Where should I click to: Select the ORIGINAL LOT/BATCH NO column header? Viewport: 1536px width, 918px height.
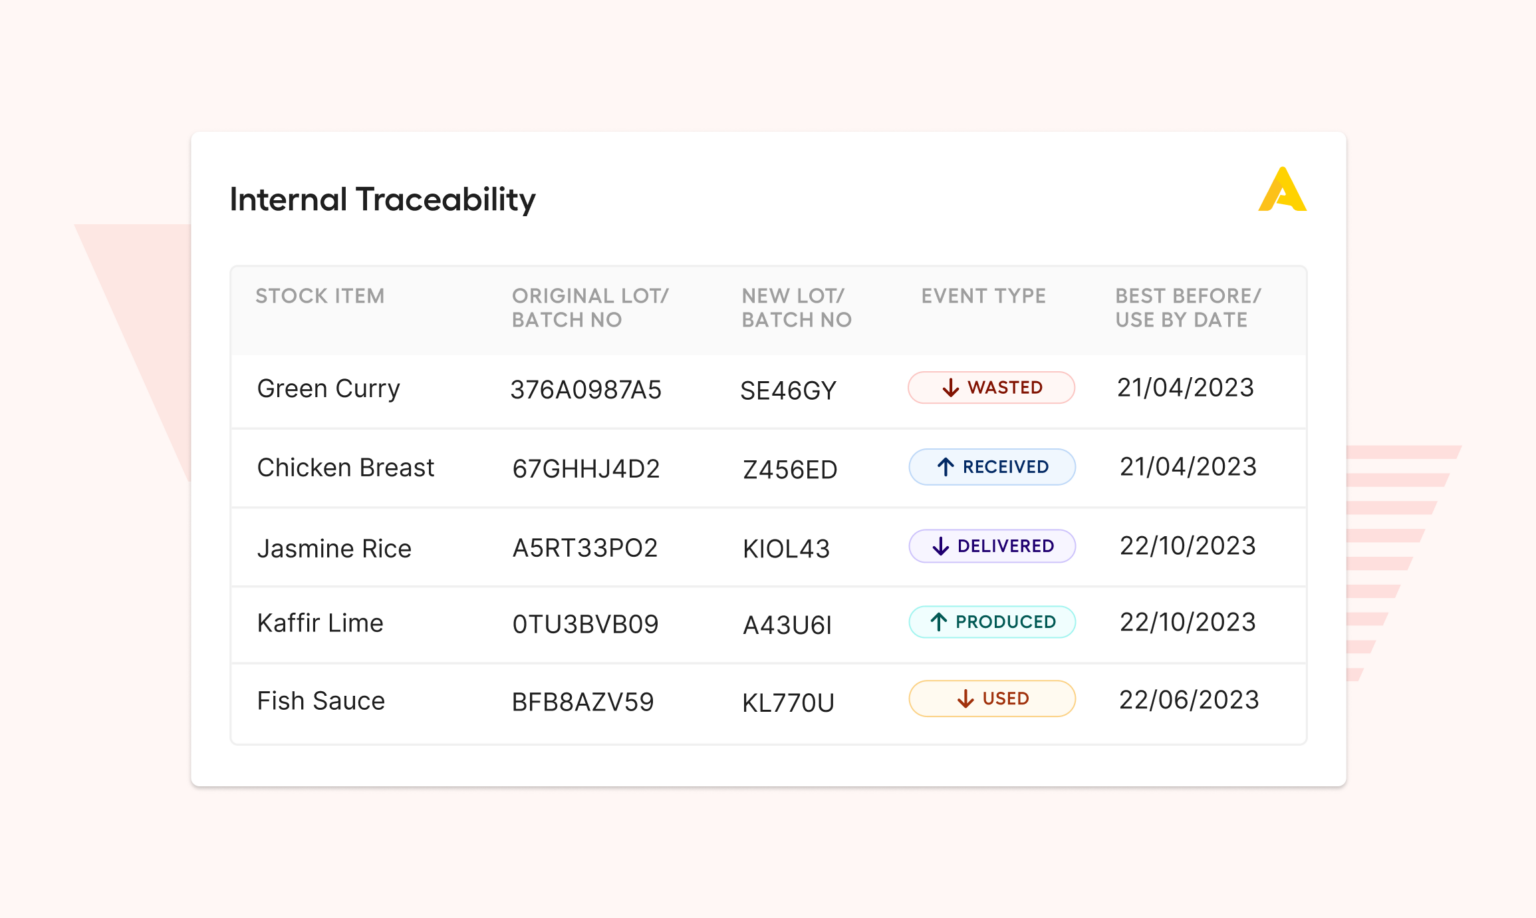click(591, 308)
